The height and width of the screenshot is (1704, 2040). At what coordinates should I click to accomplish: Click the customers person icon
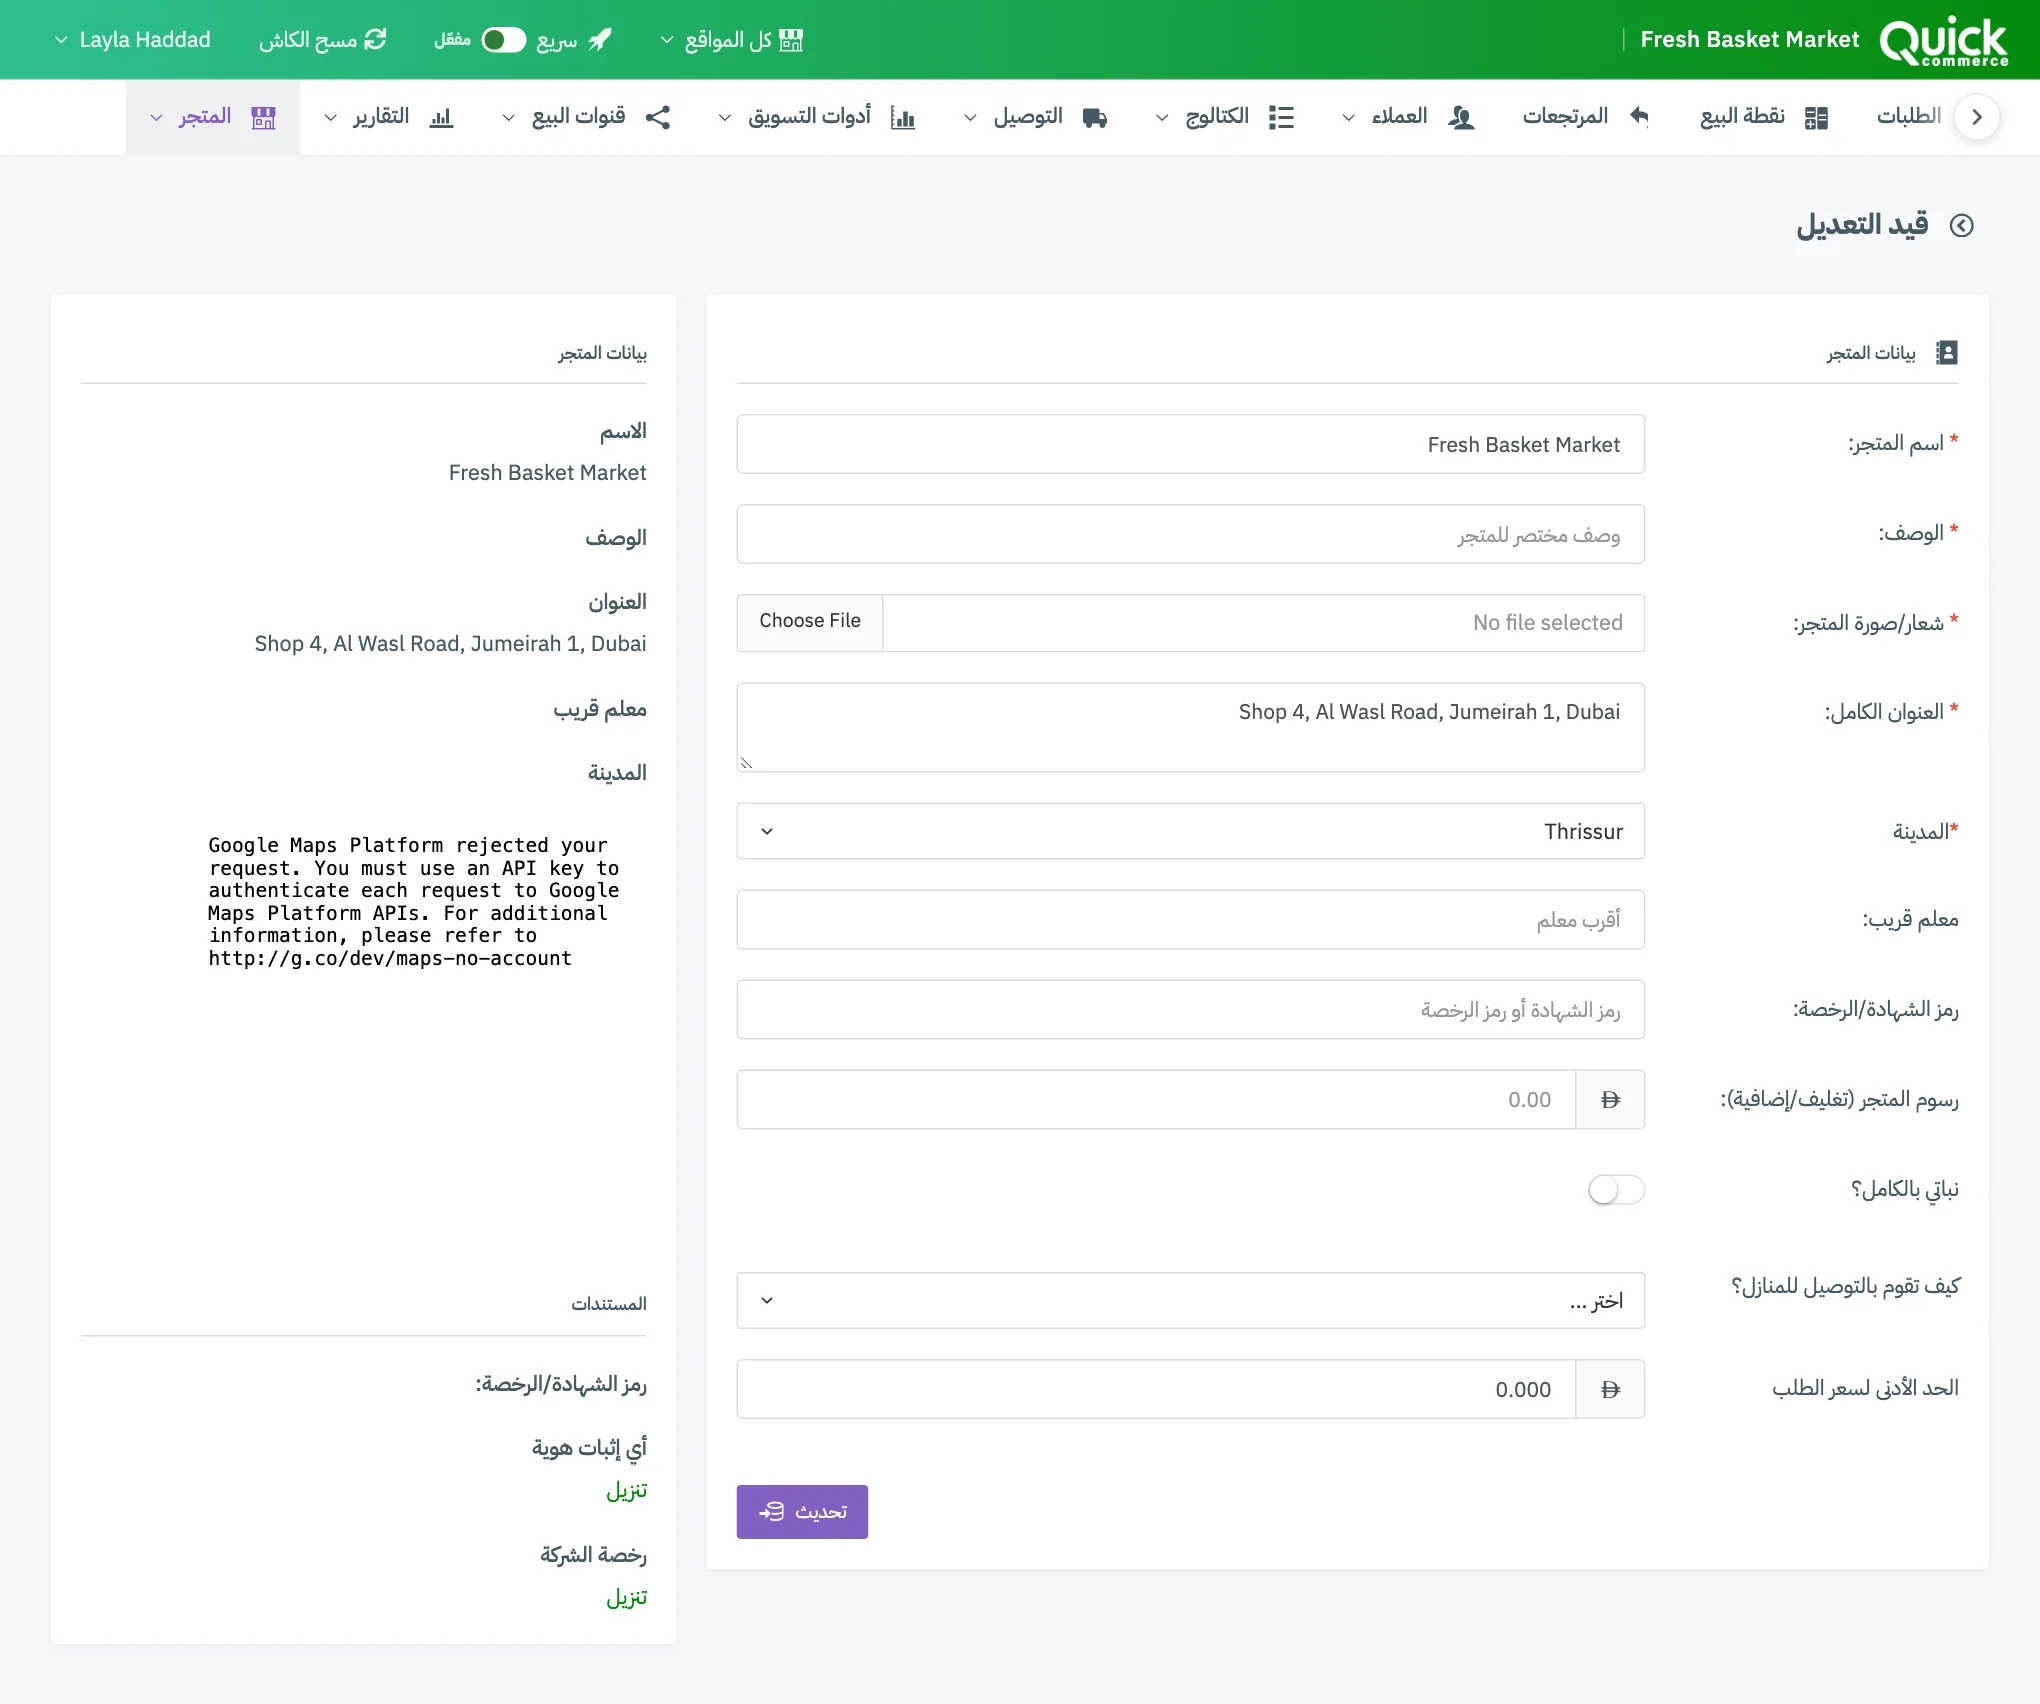[1461, 117]
